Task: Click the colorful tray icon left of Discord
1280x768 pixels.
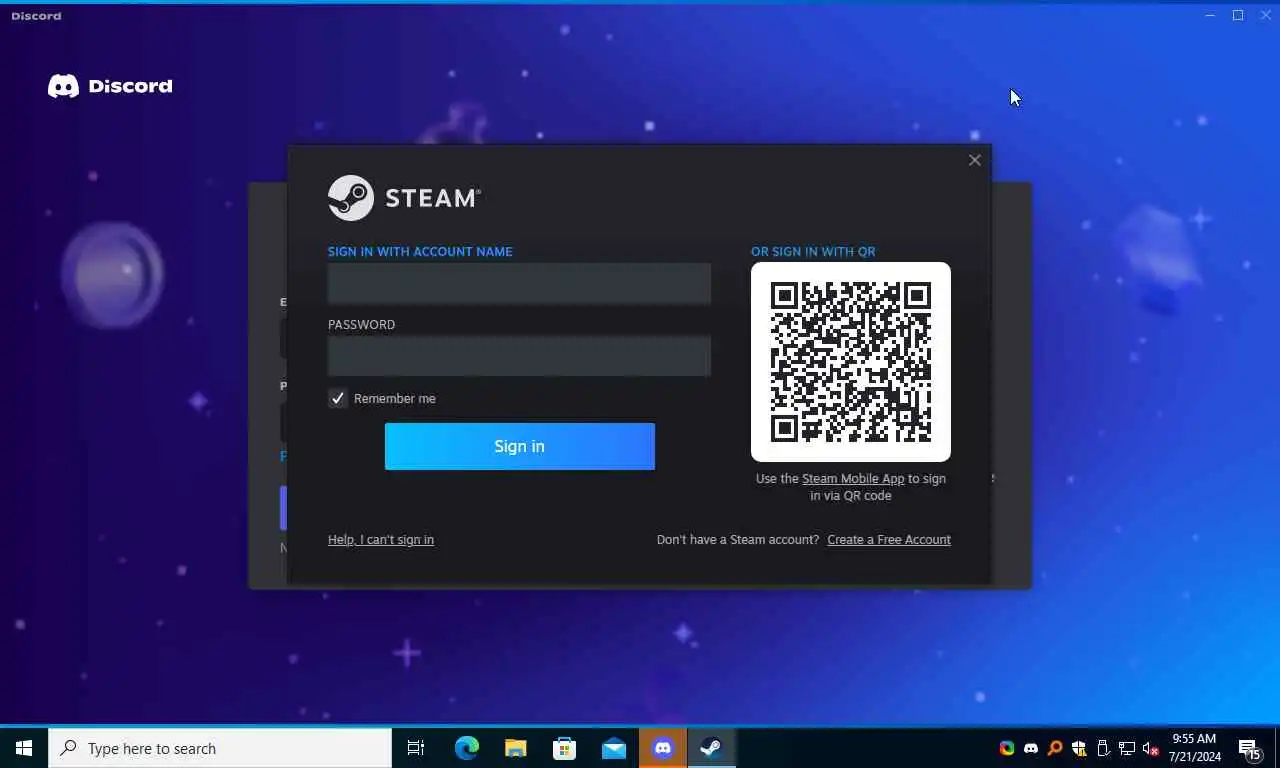Action: point(1007,748)
